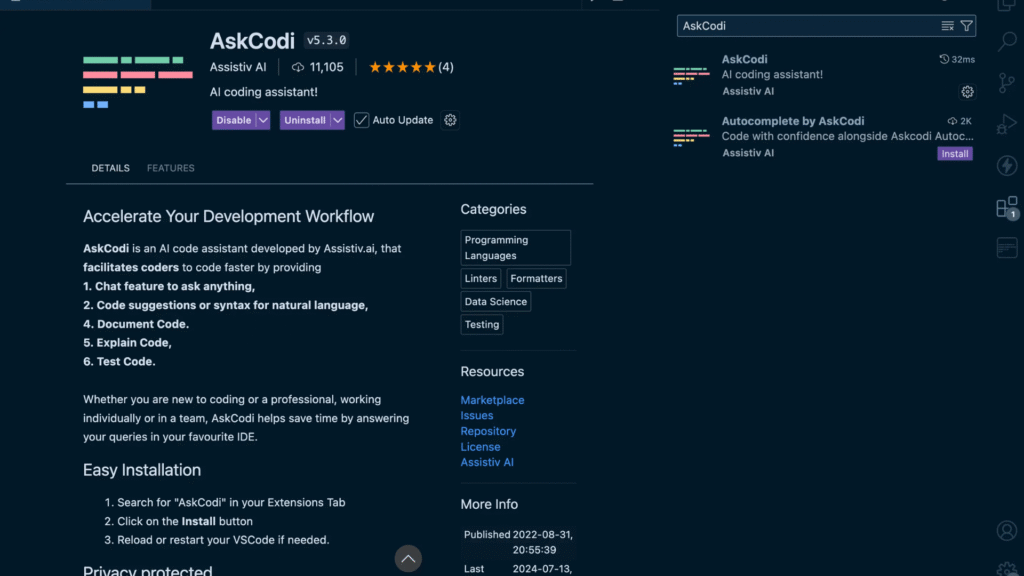Click the Accelerate Your Development Workflow heading
1024x576 pixels.
click(229, 217)
